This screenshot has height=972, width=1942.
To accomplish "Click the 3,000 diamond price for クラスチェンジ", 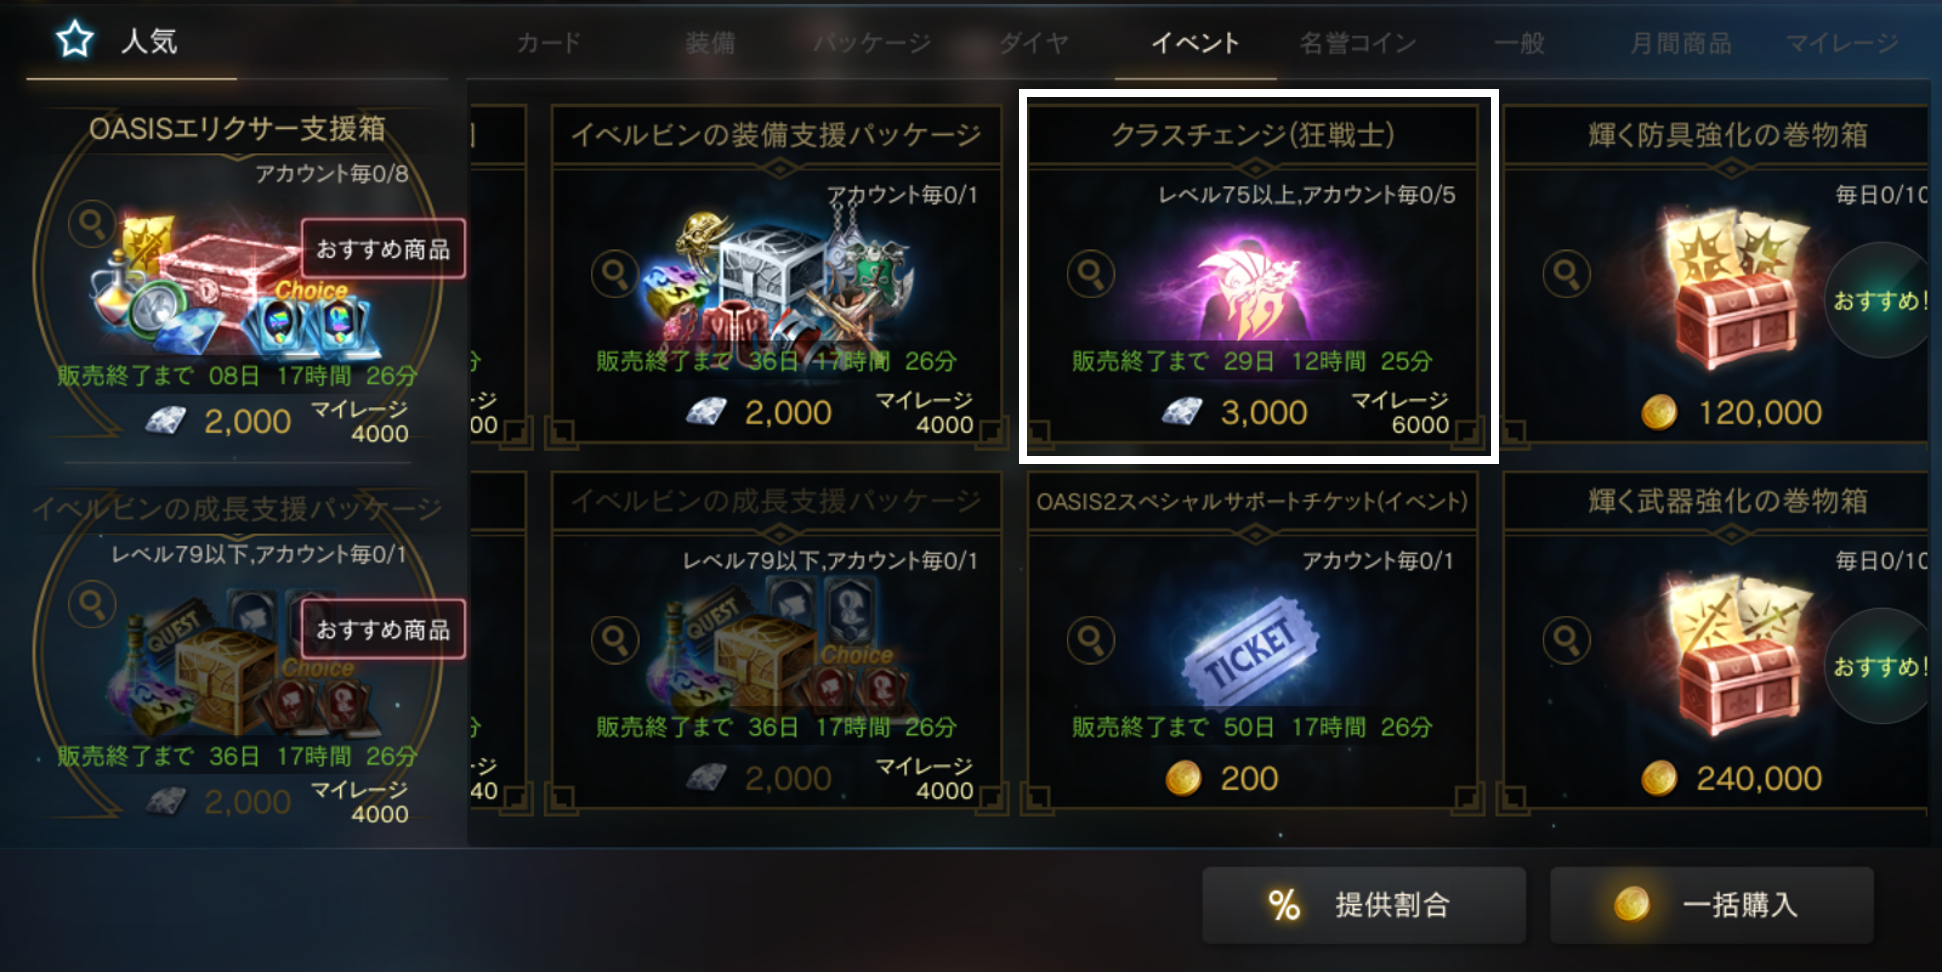I will (1264, 412).
